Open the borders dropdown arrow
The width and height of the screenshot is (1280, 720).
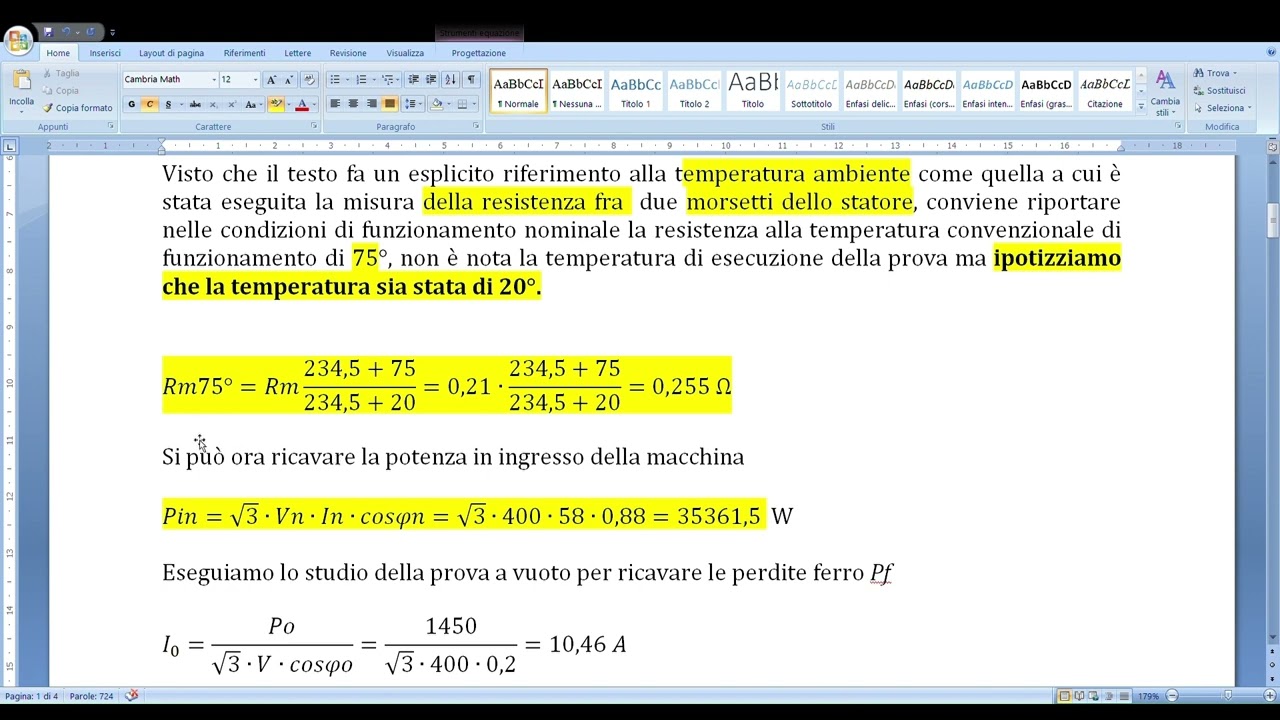pyautogui.click(x=475, y=104)
